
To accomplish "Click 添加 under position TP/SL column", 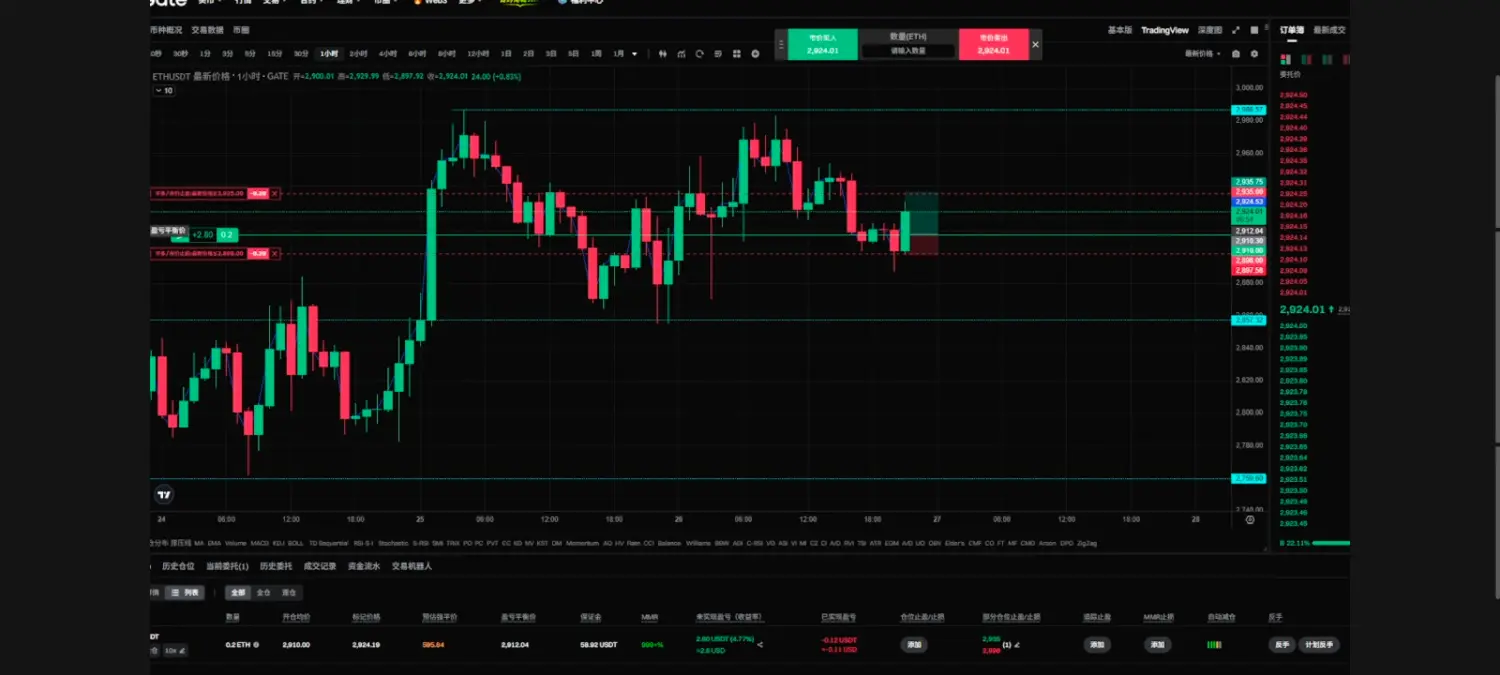I will pyautogui.click(x=914, y=645).
